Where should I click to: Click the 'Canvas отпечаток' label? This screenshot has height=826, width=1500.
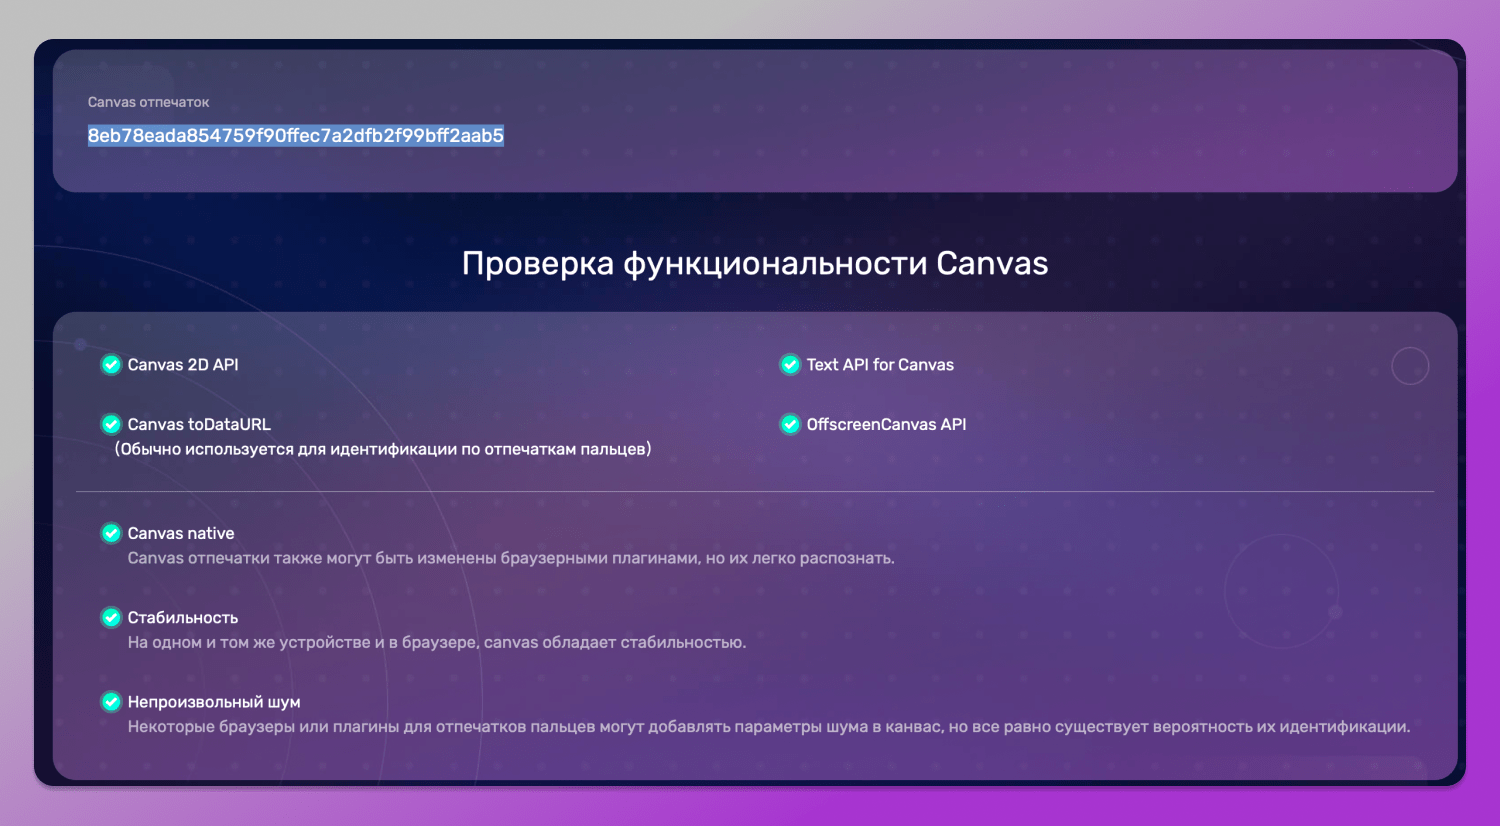[148, 102]
